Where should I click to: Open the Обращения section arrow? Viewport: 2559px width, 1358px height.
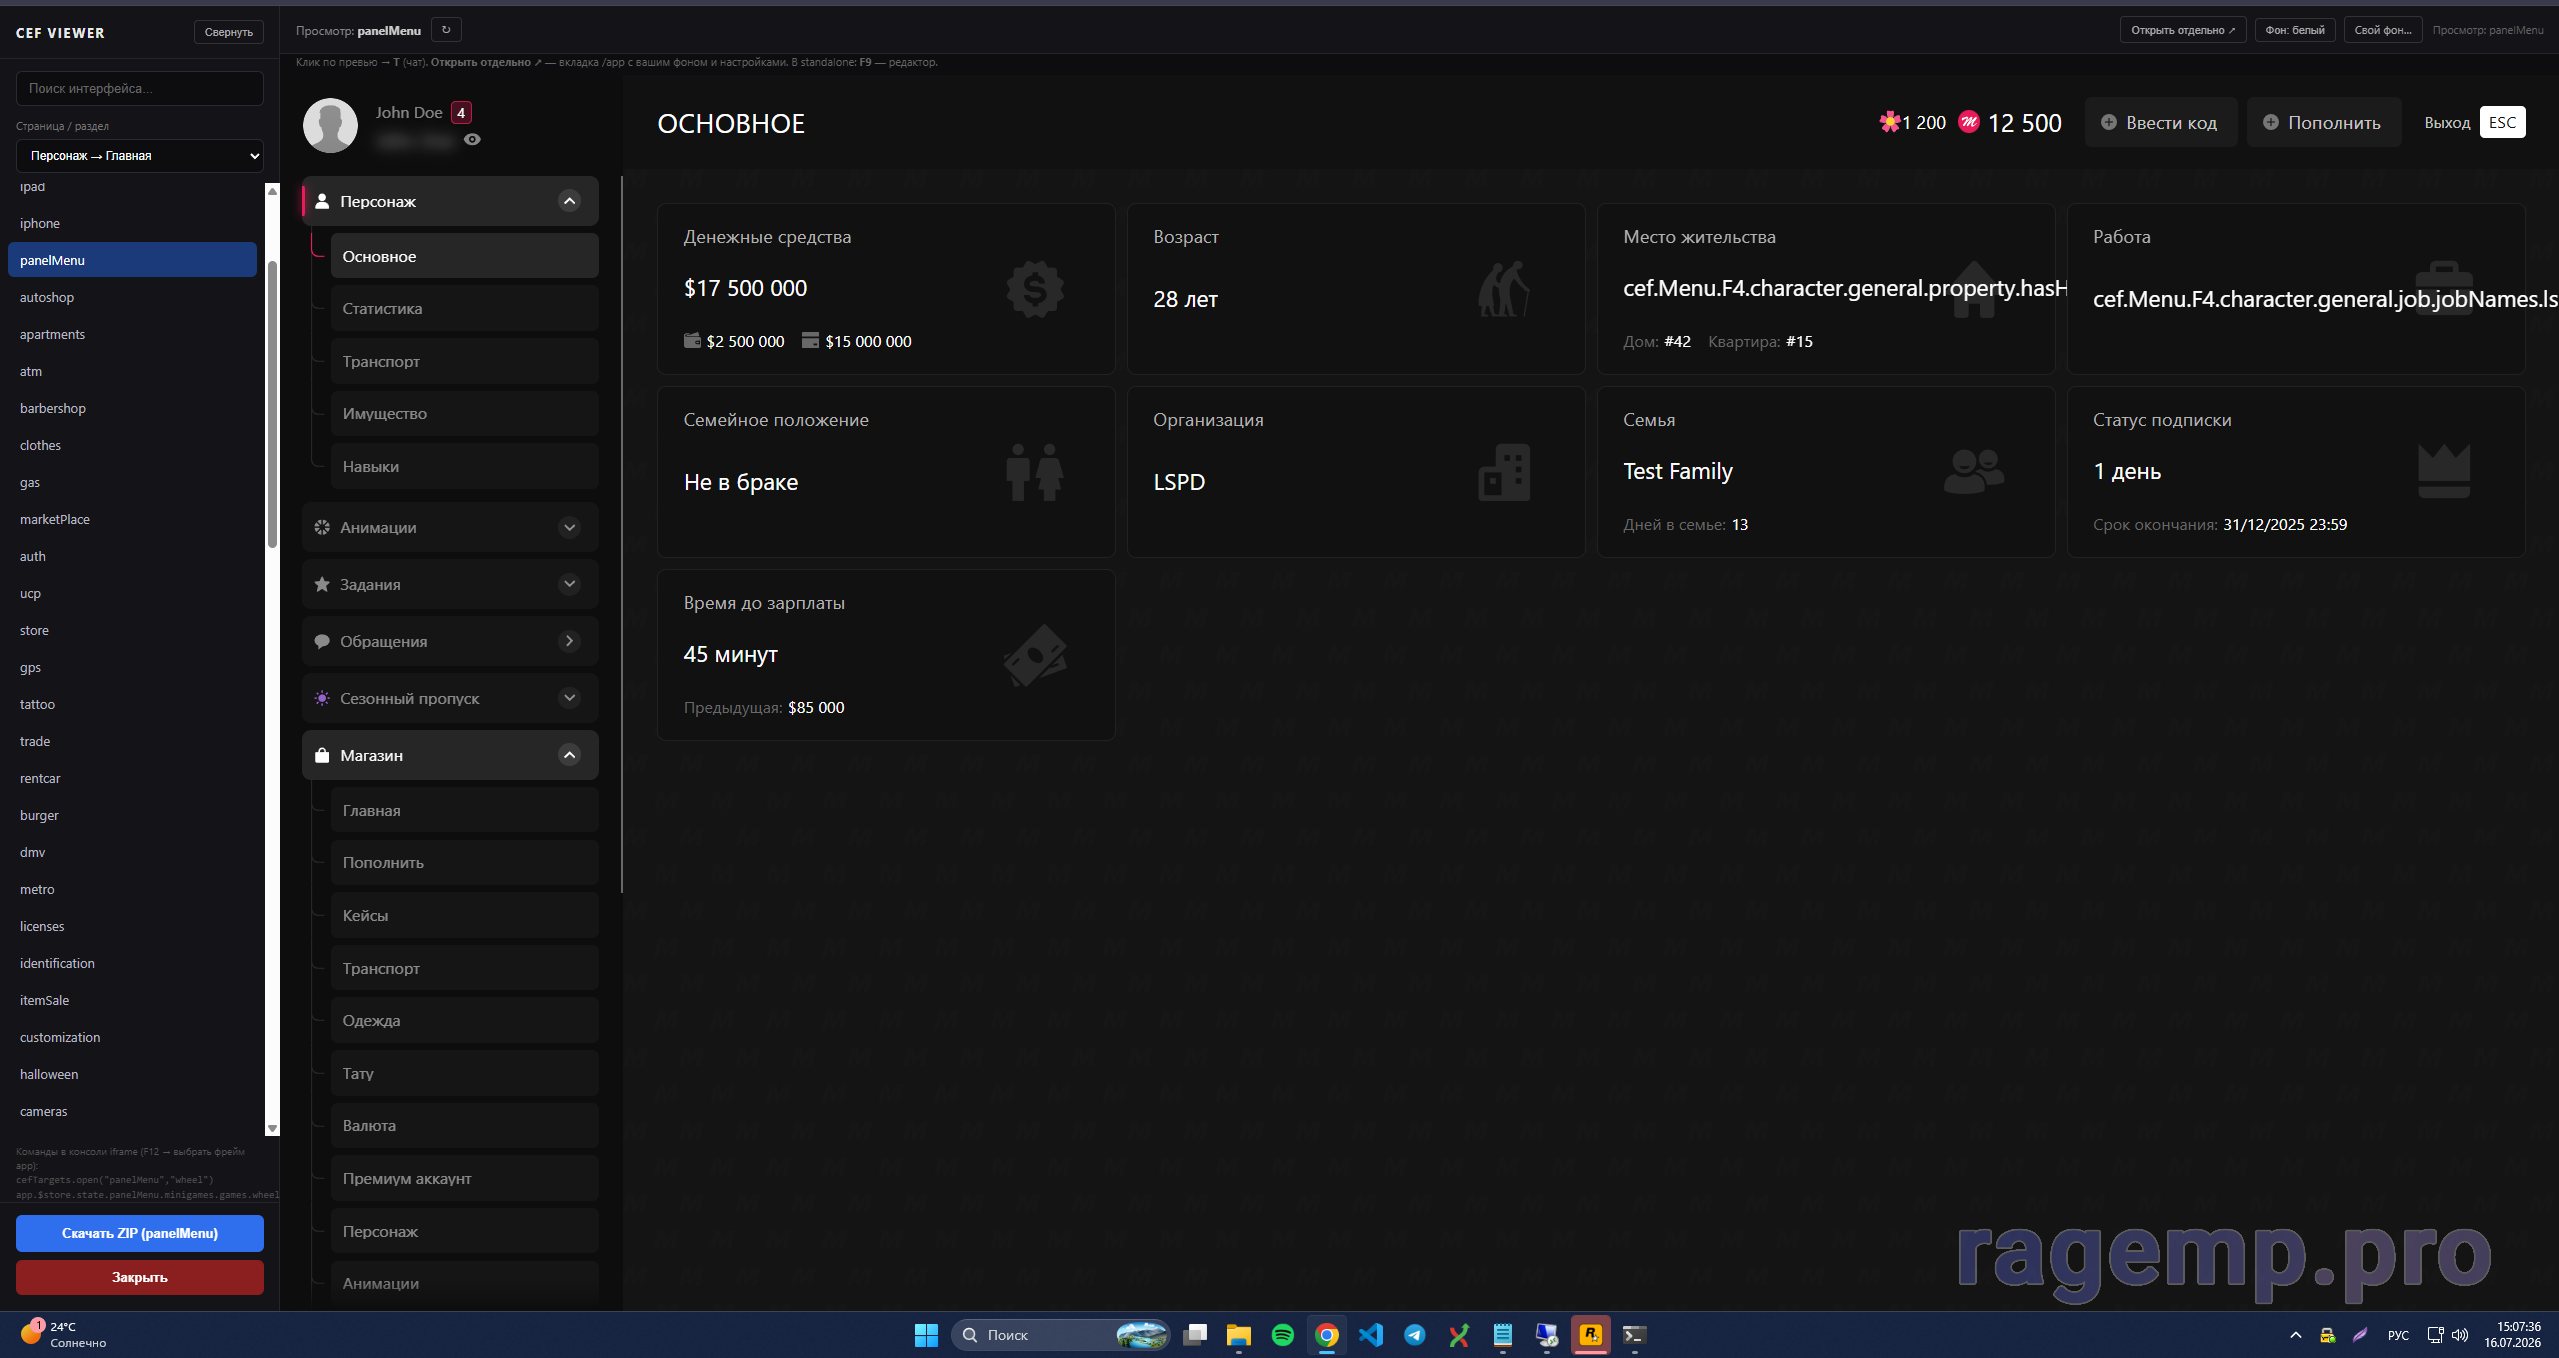[x=569, y=641]
